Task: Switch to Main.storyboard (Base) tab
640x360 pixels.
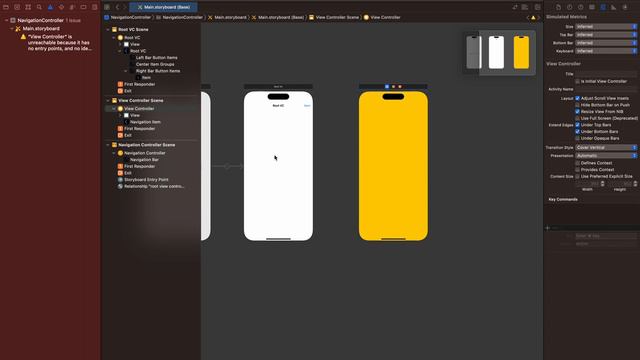Action: [x=163, y=7]
